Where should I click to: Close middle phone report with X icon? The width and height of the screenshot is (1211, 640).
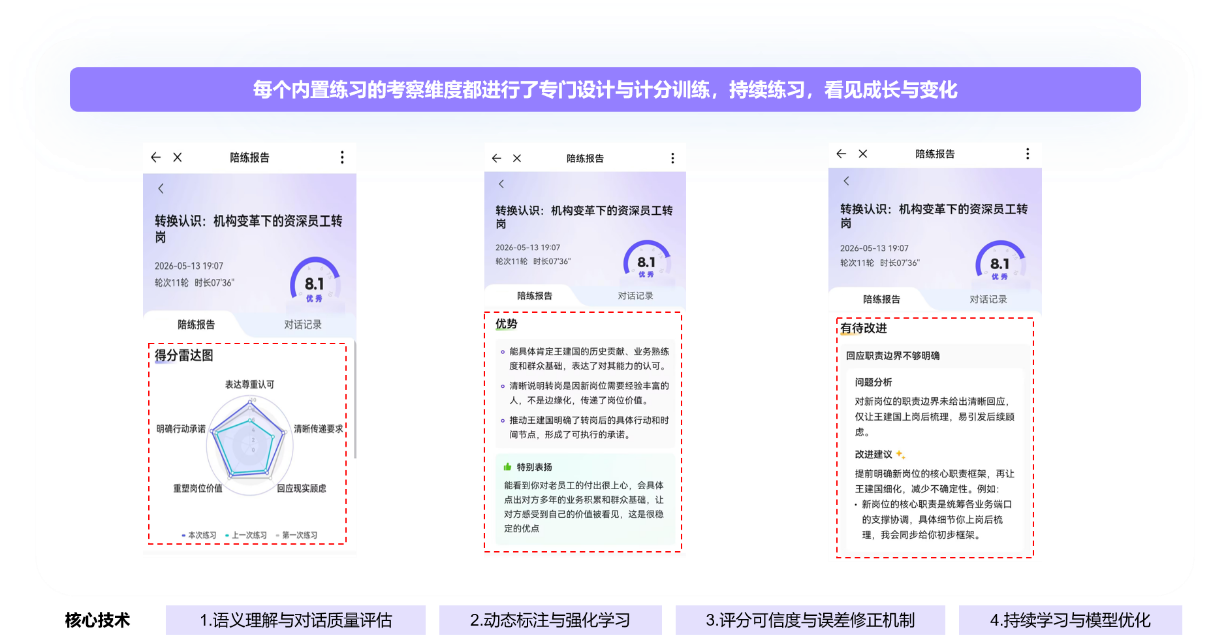(x=517, y=158)
